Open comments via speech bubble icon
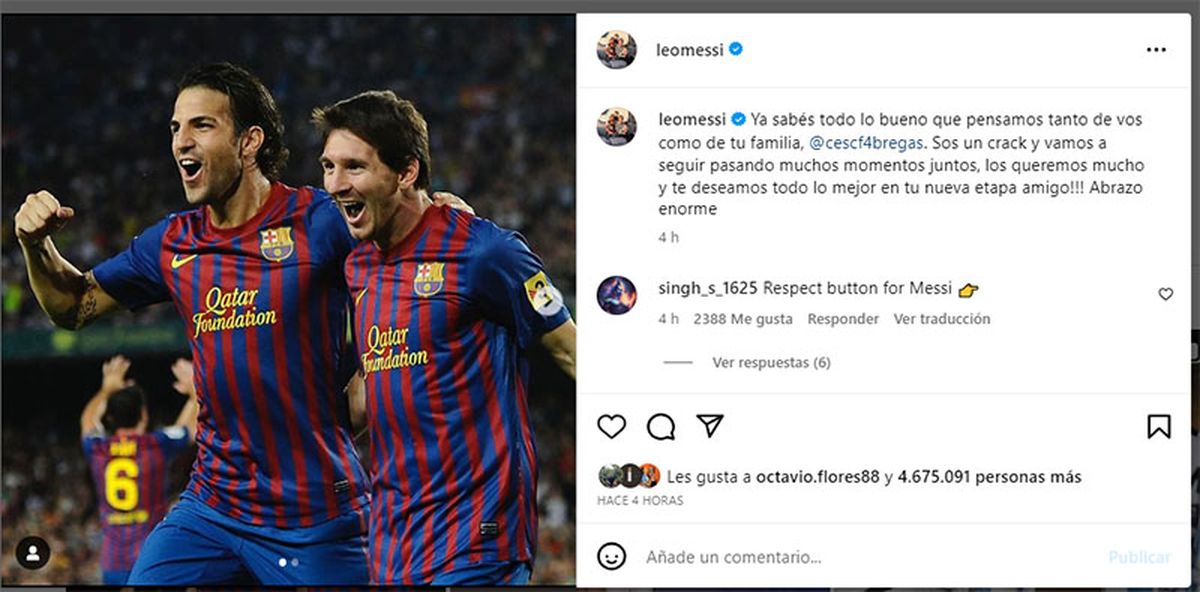Screen dimensions: 1200x592 660,427
